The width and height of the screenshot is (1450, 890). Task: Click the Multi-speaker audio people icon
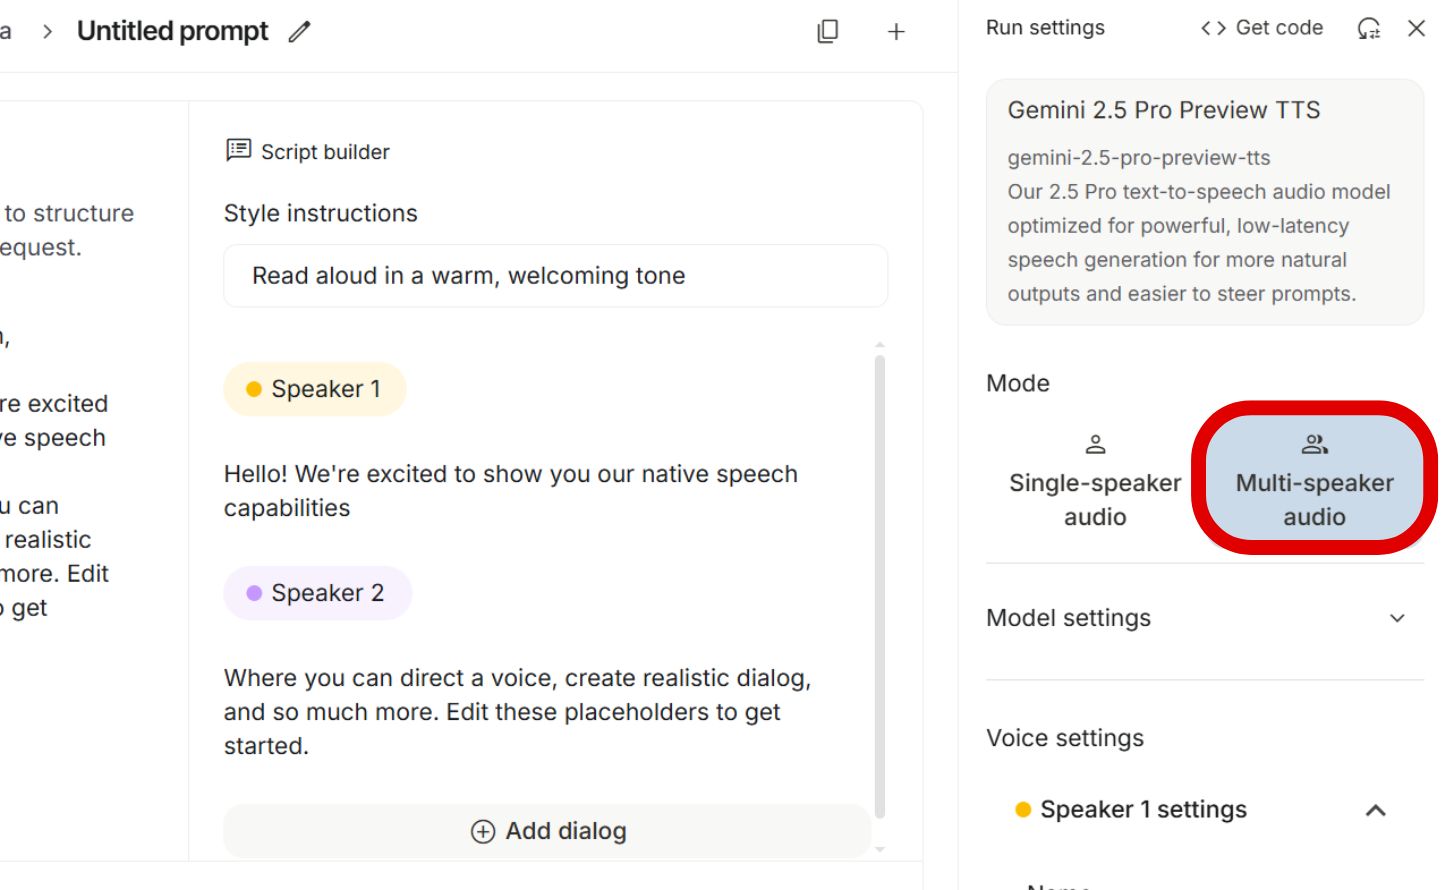[1313, 443]
